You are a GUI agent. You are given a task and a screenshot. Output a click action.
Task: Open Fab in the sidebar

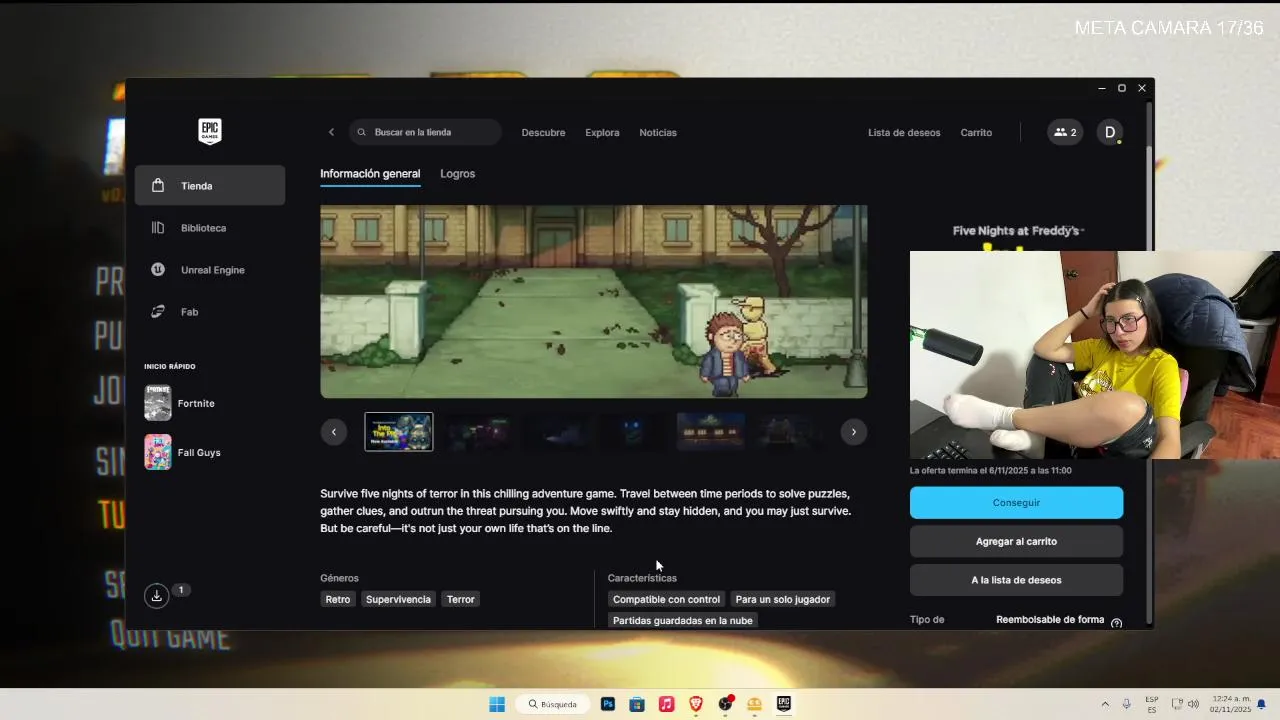tap(210, 312)
